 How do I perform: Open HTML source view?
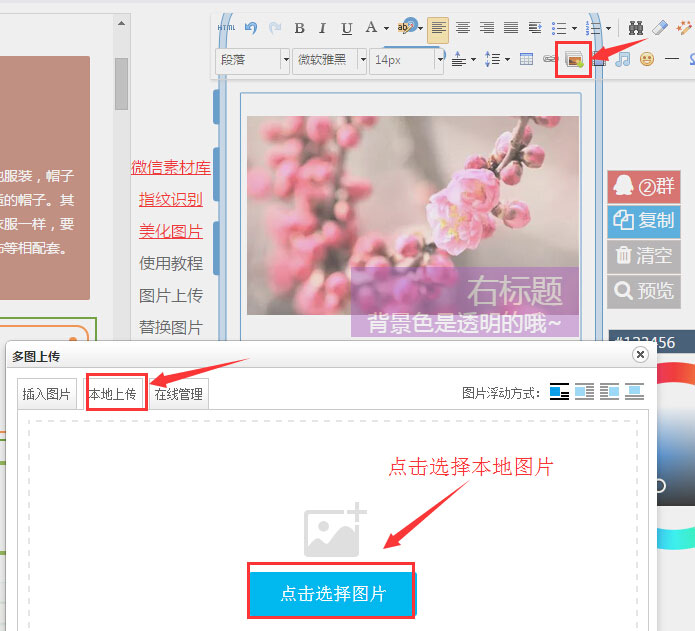click(226, 27)
